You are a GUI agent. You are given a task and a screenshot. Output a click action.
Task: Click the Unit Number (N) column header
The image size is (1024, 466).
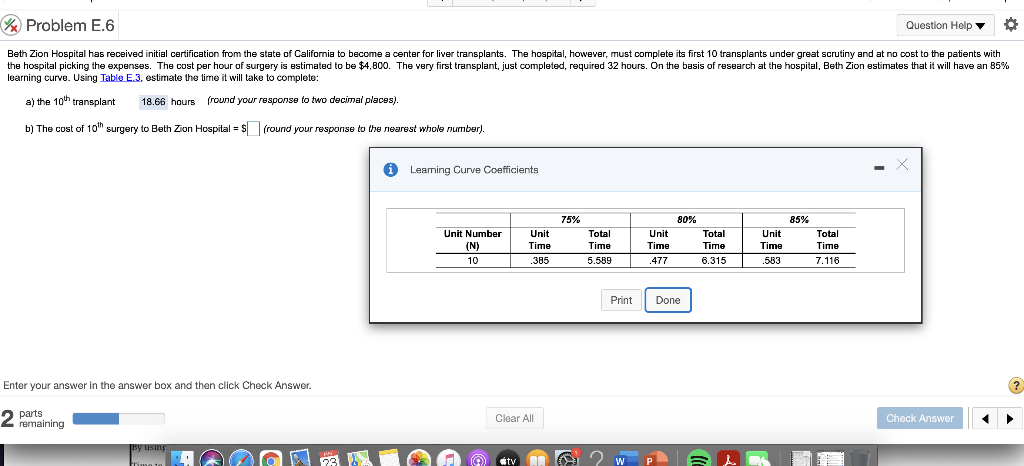pyautogui.click(x=473, y=240)
